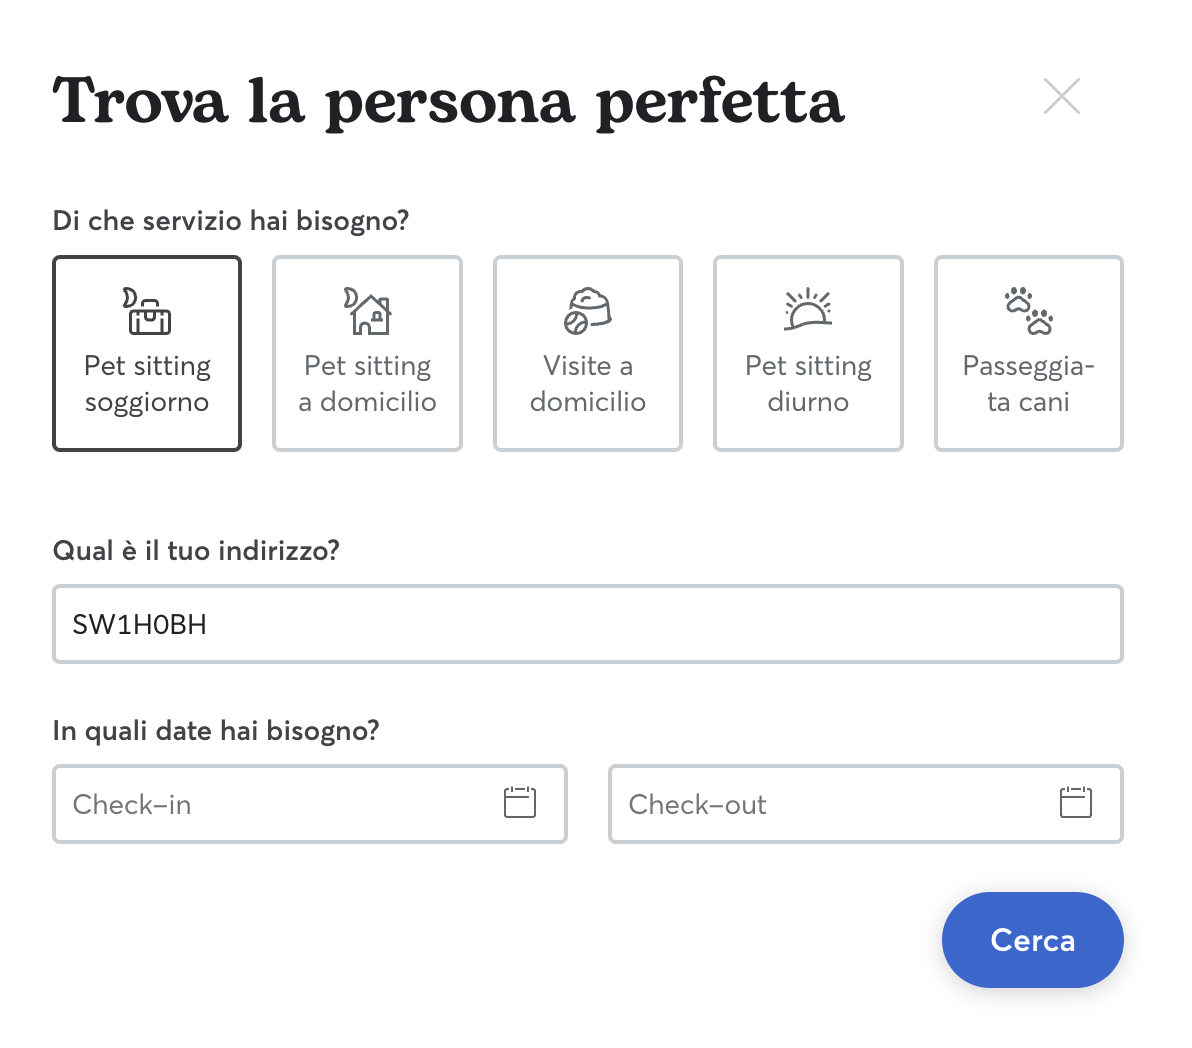Click the blue Cerca button
The image size is (1192, 1048).
1032,940
